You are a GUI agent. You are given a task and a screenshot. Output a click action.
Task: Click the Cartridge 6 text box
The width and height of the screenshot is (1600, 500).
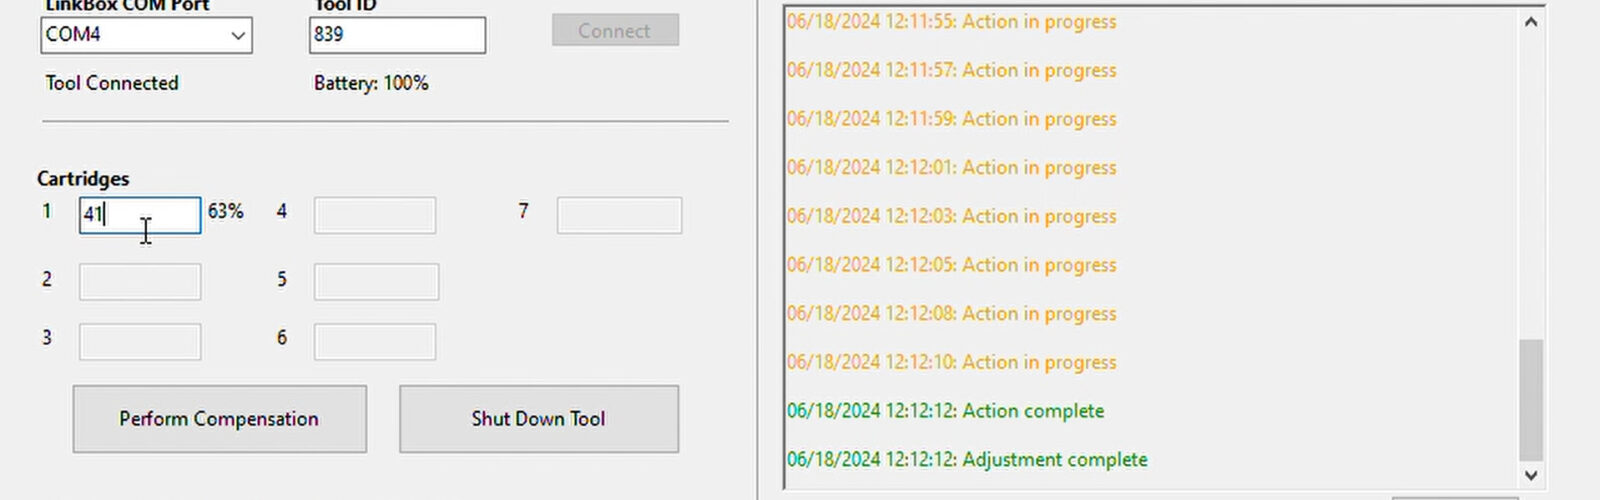pos(375,342)
